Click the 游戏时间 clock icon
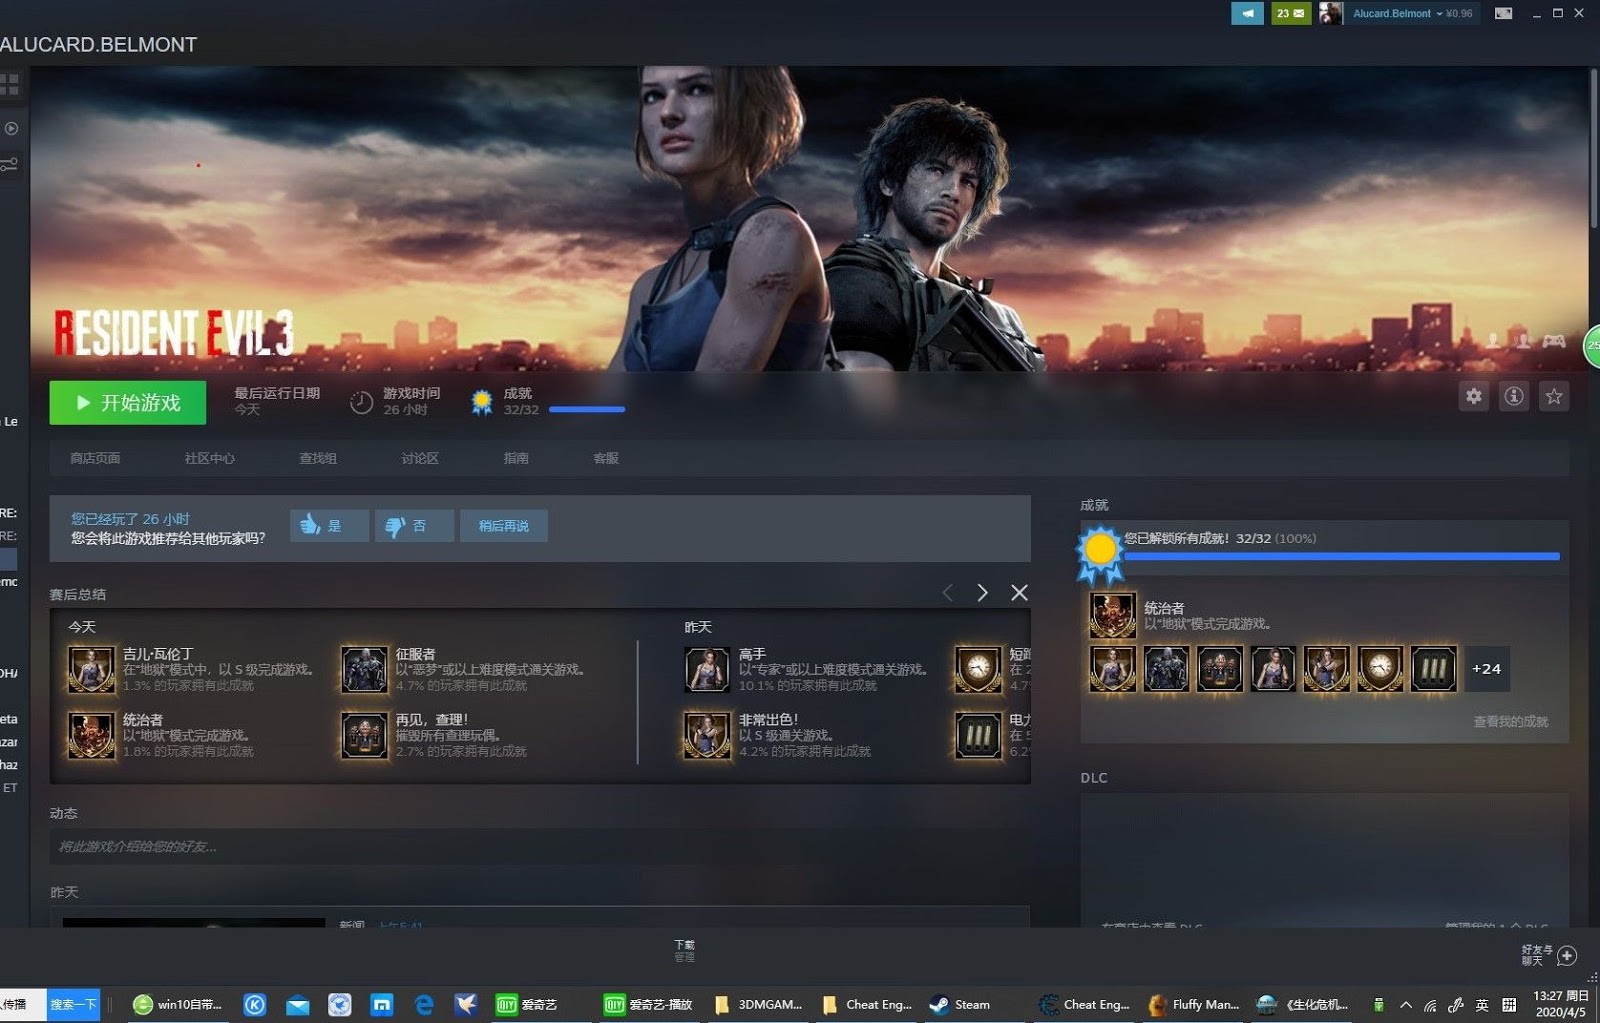The image size is (1600, 1023). pyautogui.click(x=361, y=402)
